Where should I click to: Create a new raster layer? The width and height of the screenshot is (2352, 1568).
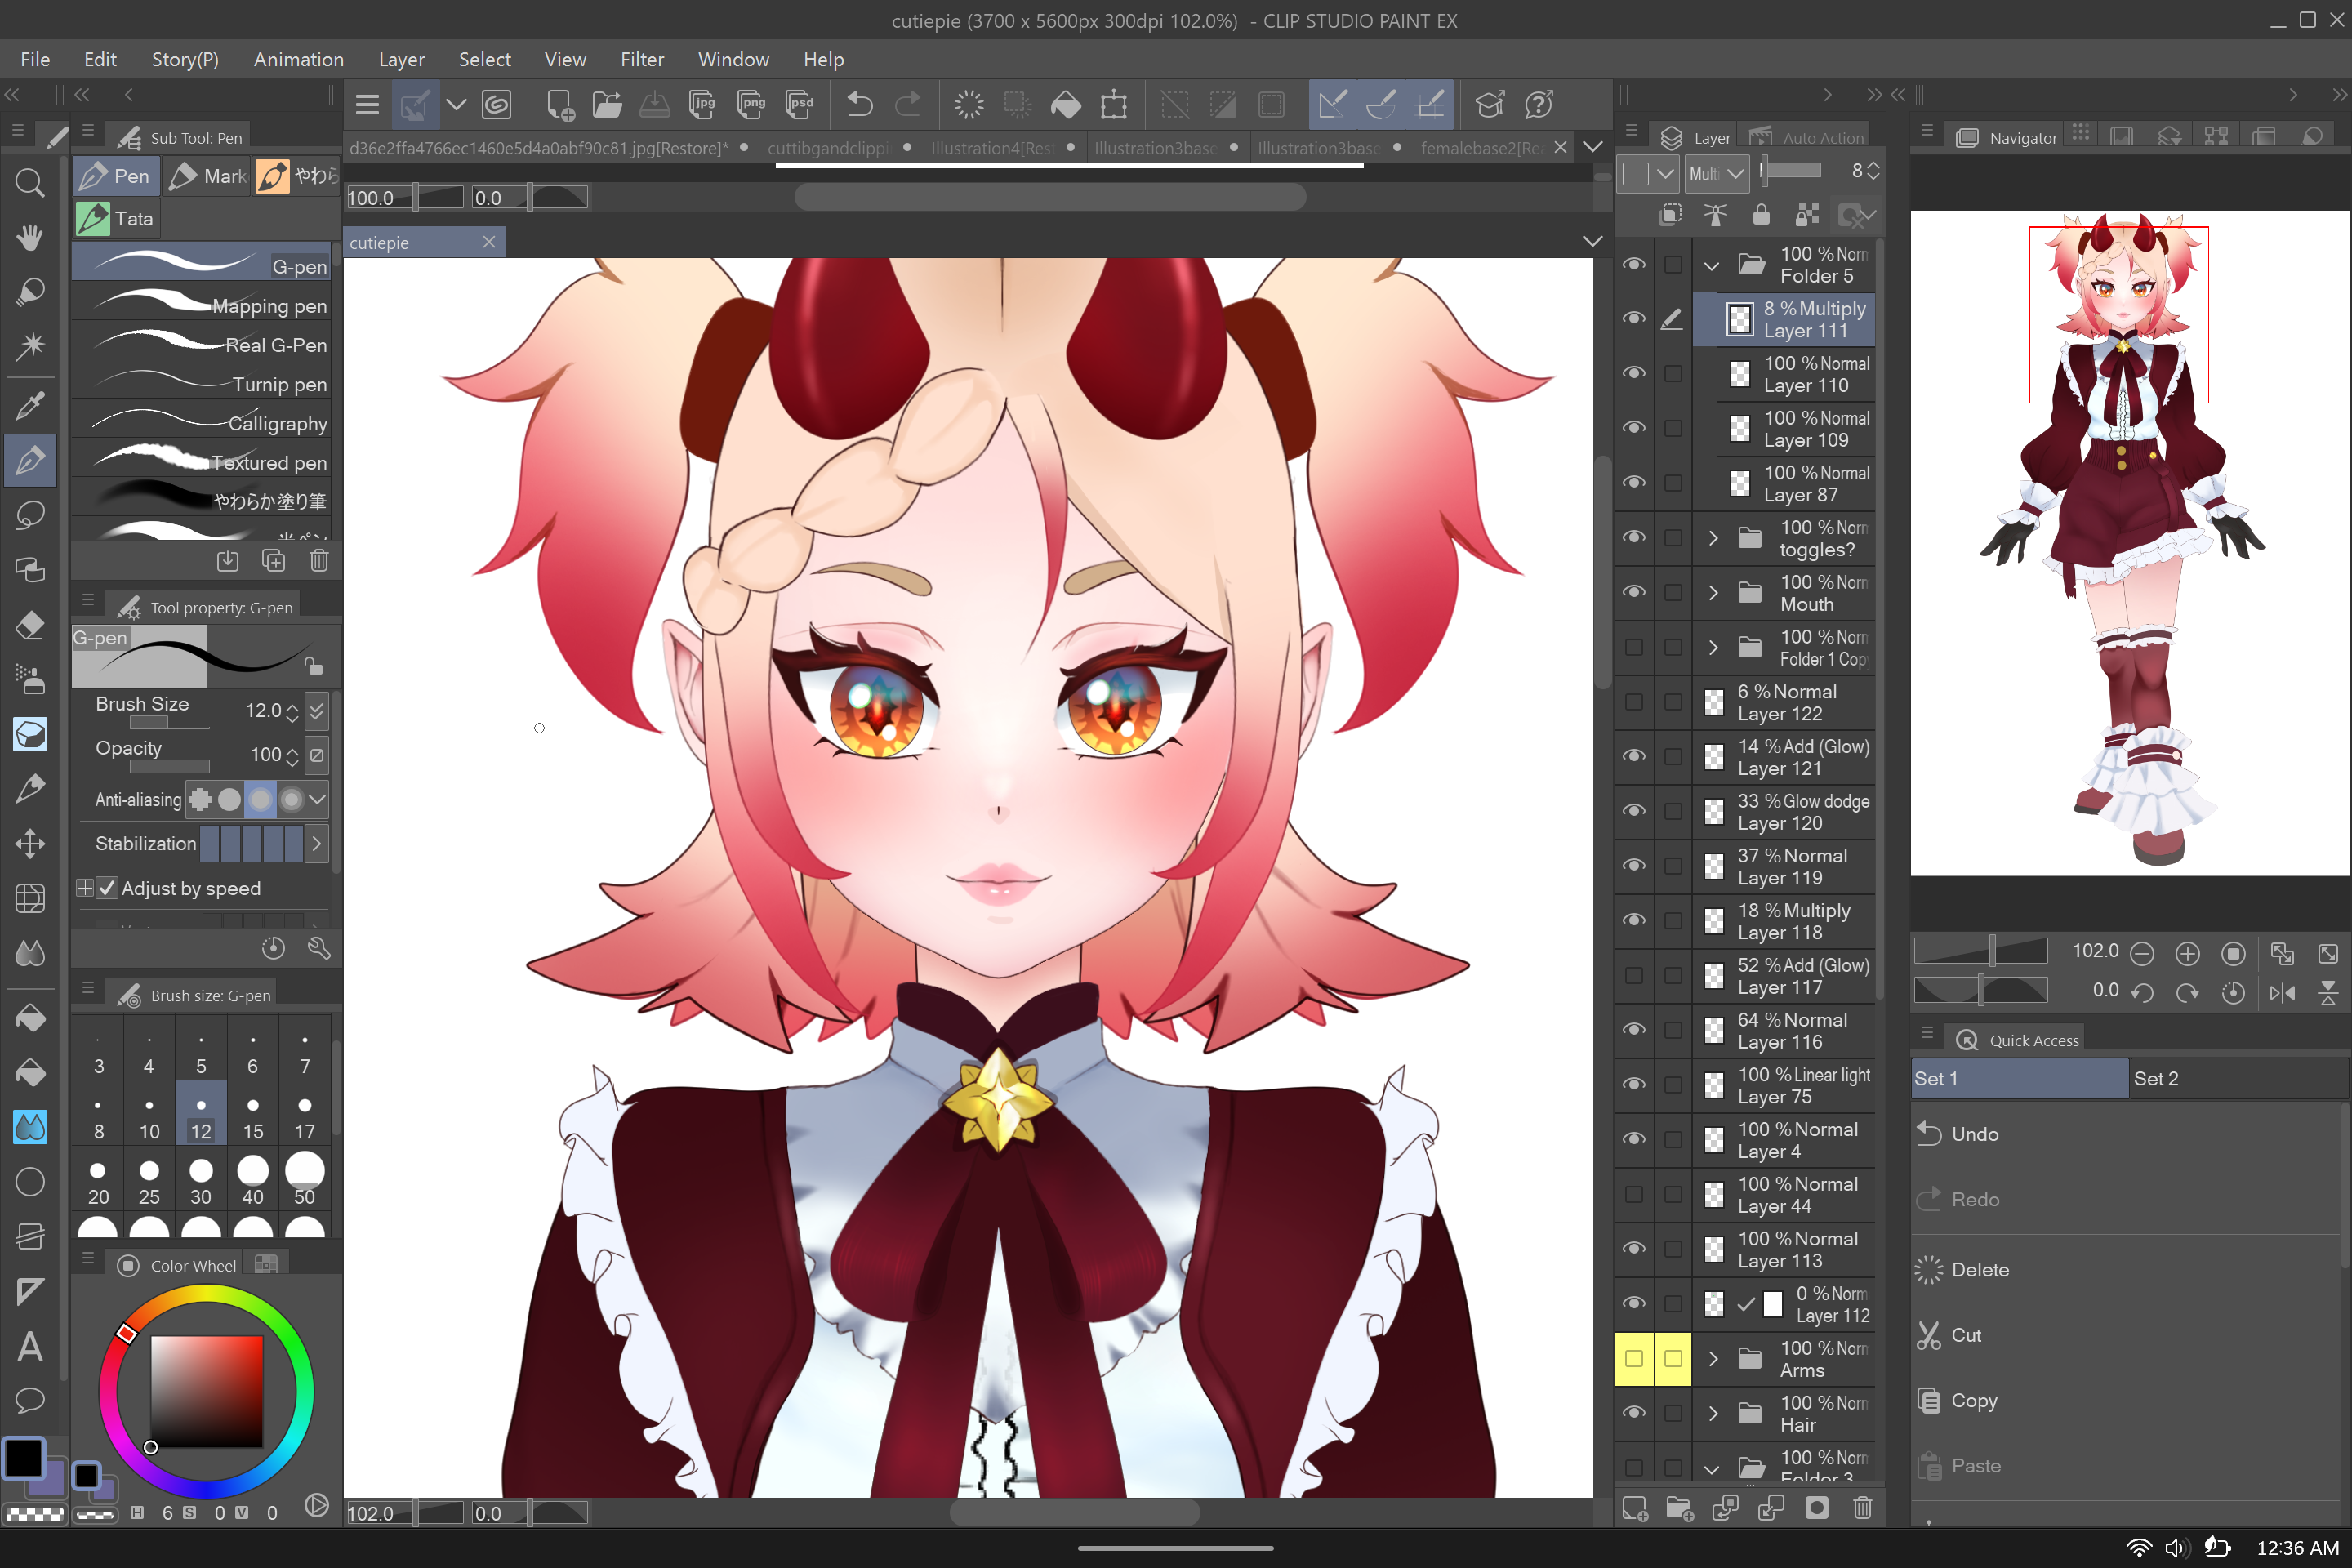(x=1634, y=1508)
